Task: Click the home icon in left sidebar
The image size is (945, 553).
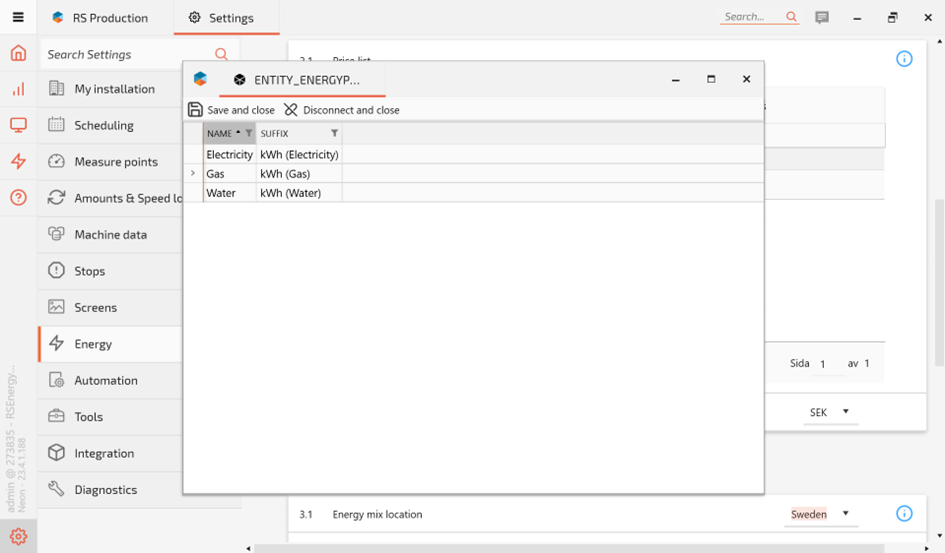Action: 18,54
